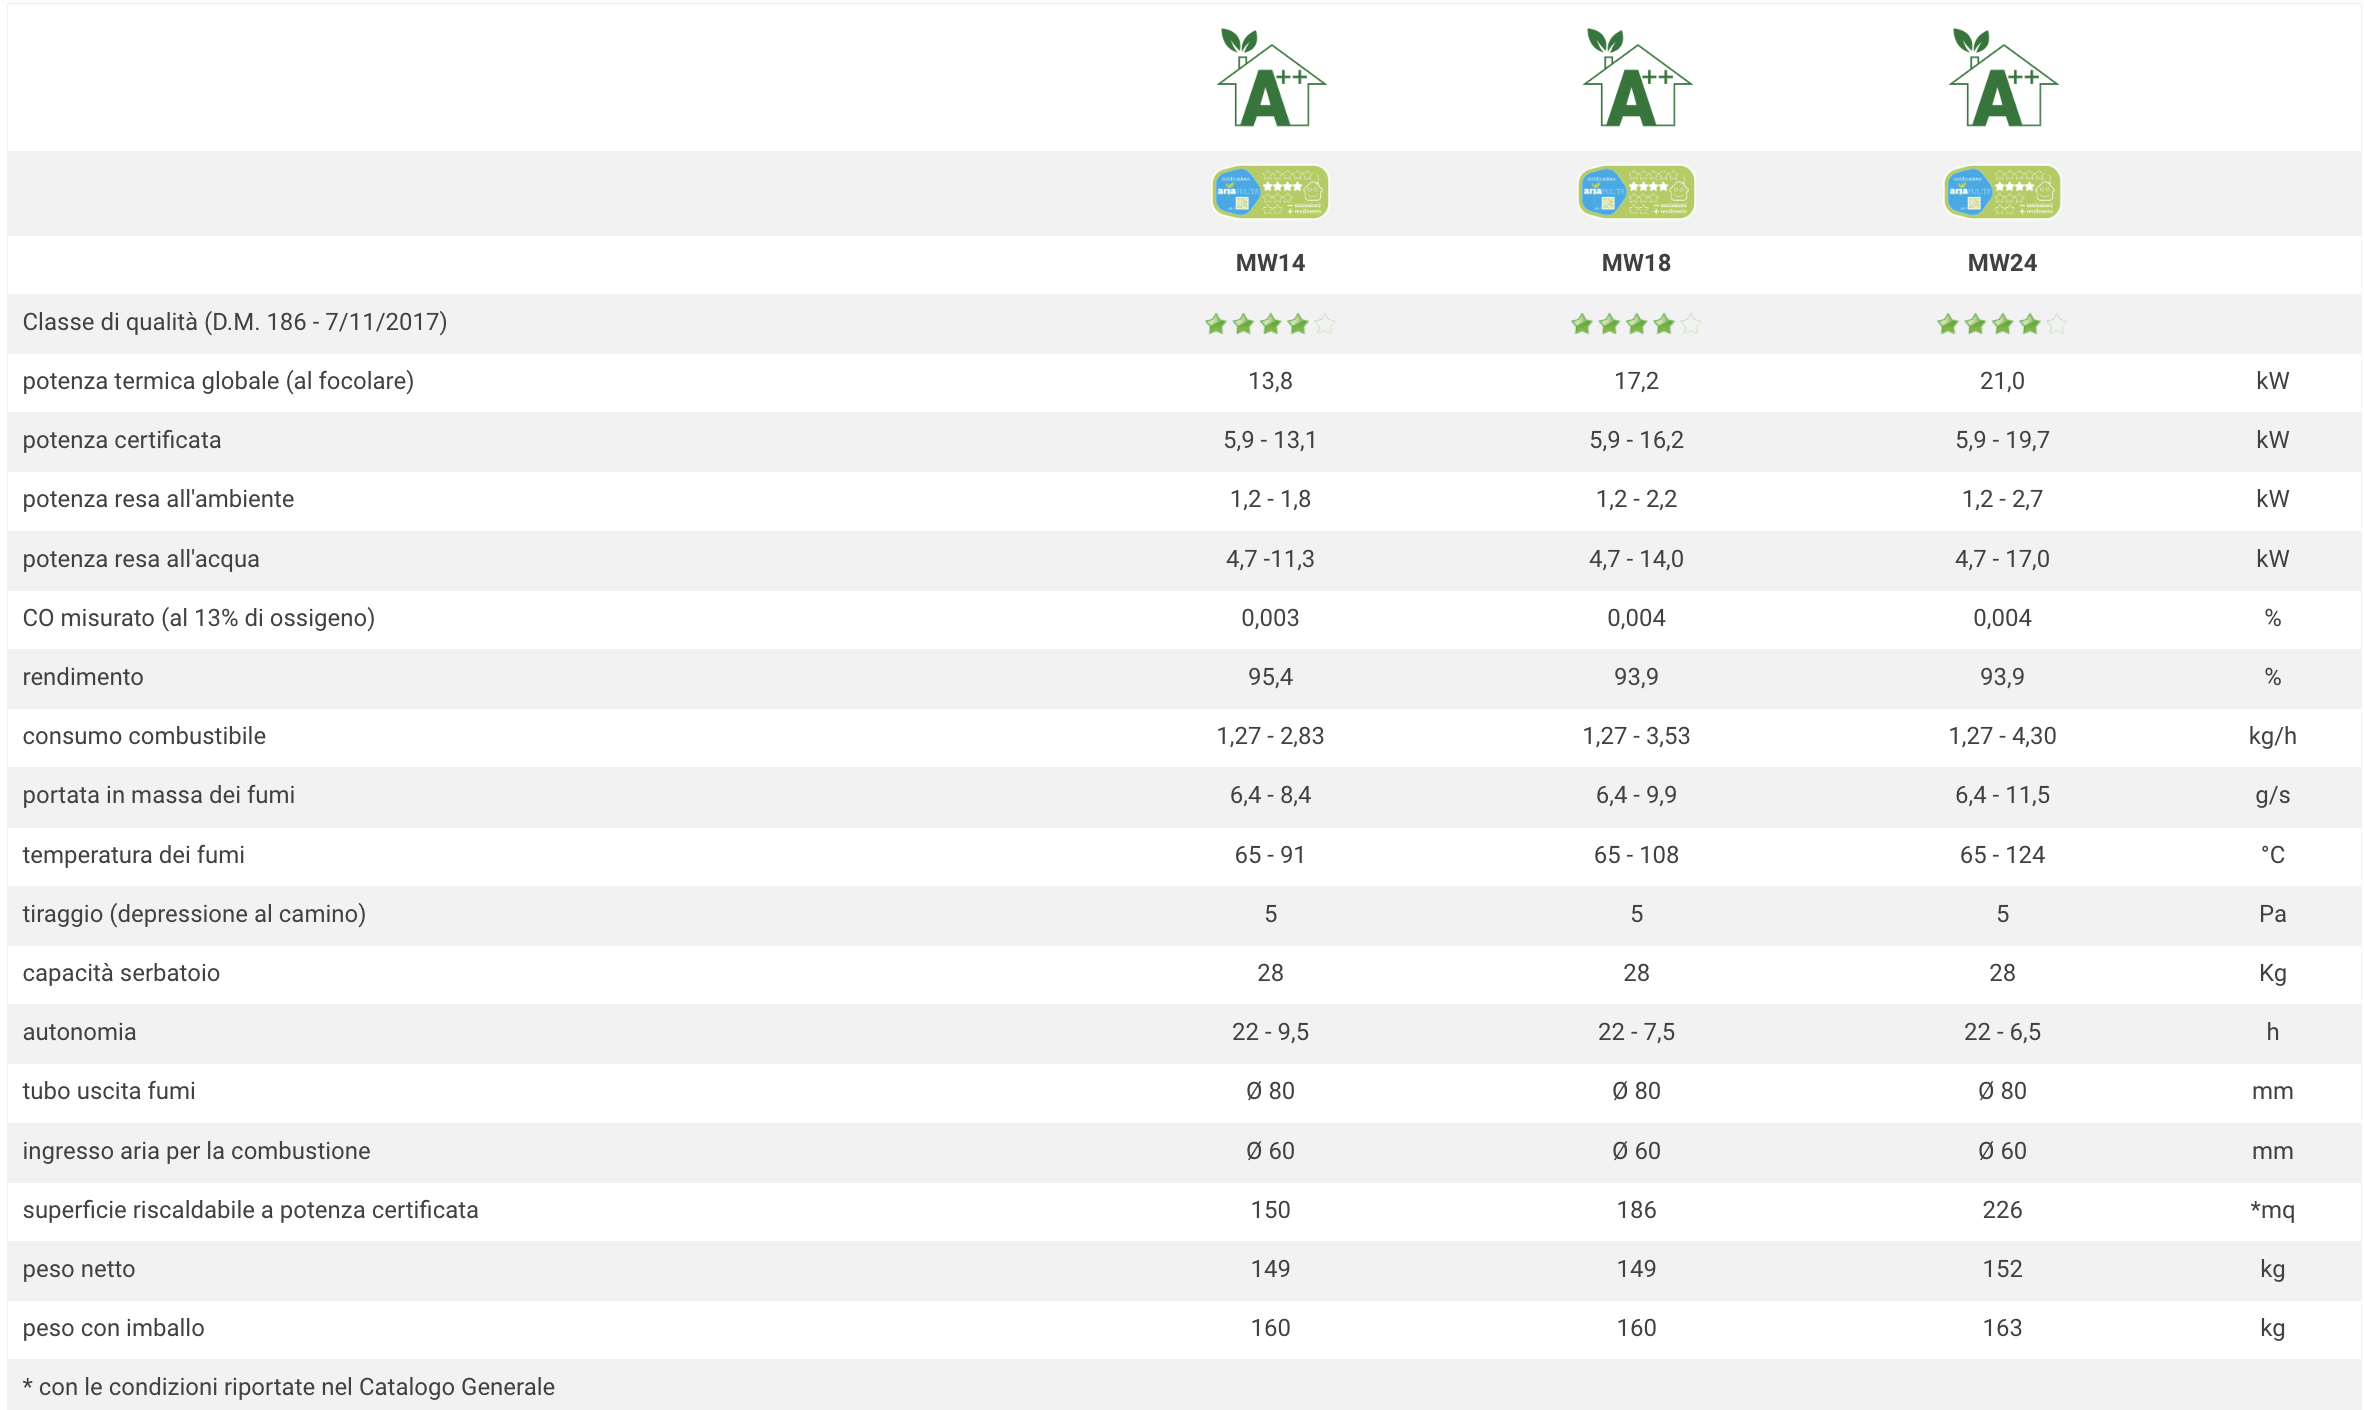
Task: Open the ariaPulita certification badge under MW14
Action: (x=1270, y=192)
